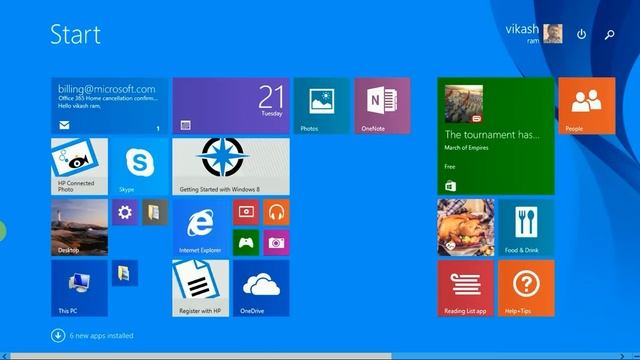This screenshot has width=640, height=360.
Task: Open the Desktop tile
Action: pyautogui.click(x=80, y=227)
